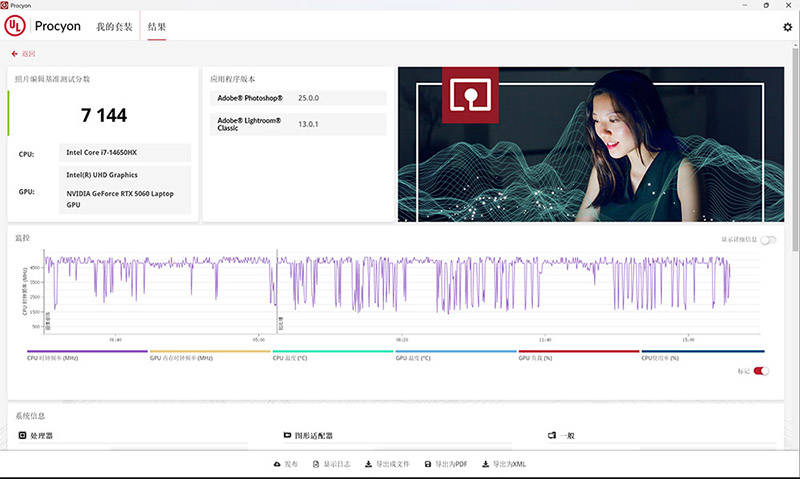This screenshot has height=479, width=800.
Task: Select the 结果 results tab
Action: (157, 27)
